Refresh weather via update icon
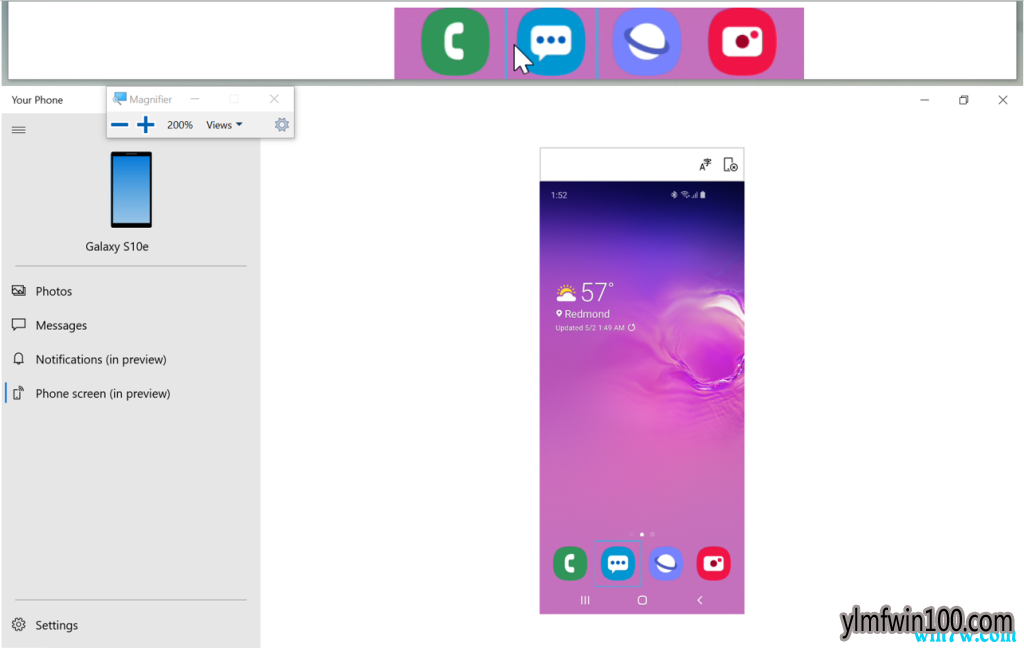 pyautogui.click(x=632, y=328)
